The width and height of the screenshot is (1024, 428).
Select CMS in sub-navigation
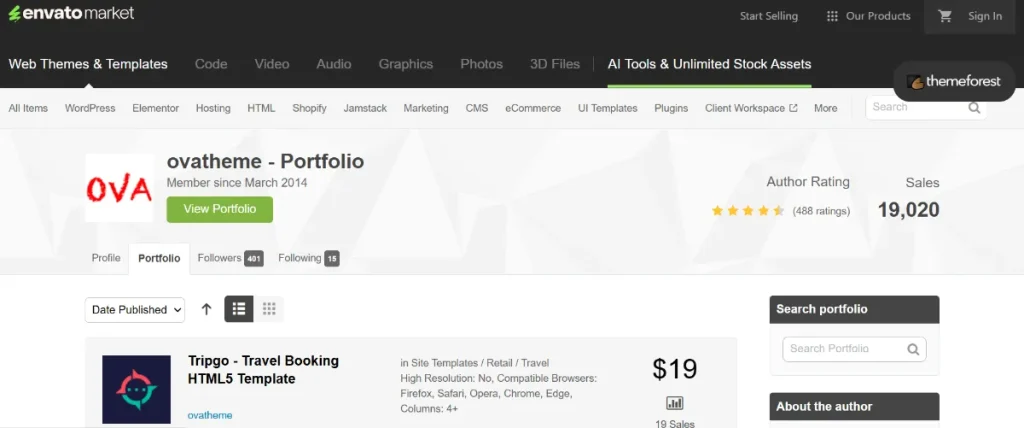pos(477,108)
